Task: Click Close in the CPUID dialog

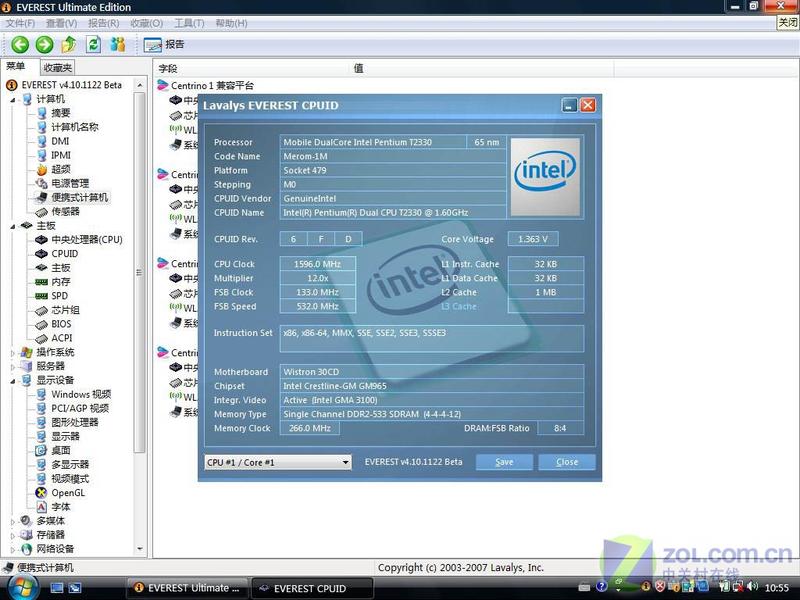Action: tap(567, 462)
